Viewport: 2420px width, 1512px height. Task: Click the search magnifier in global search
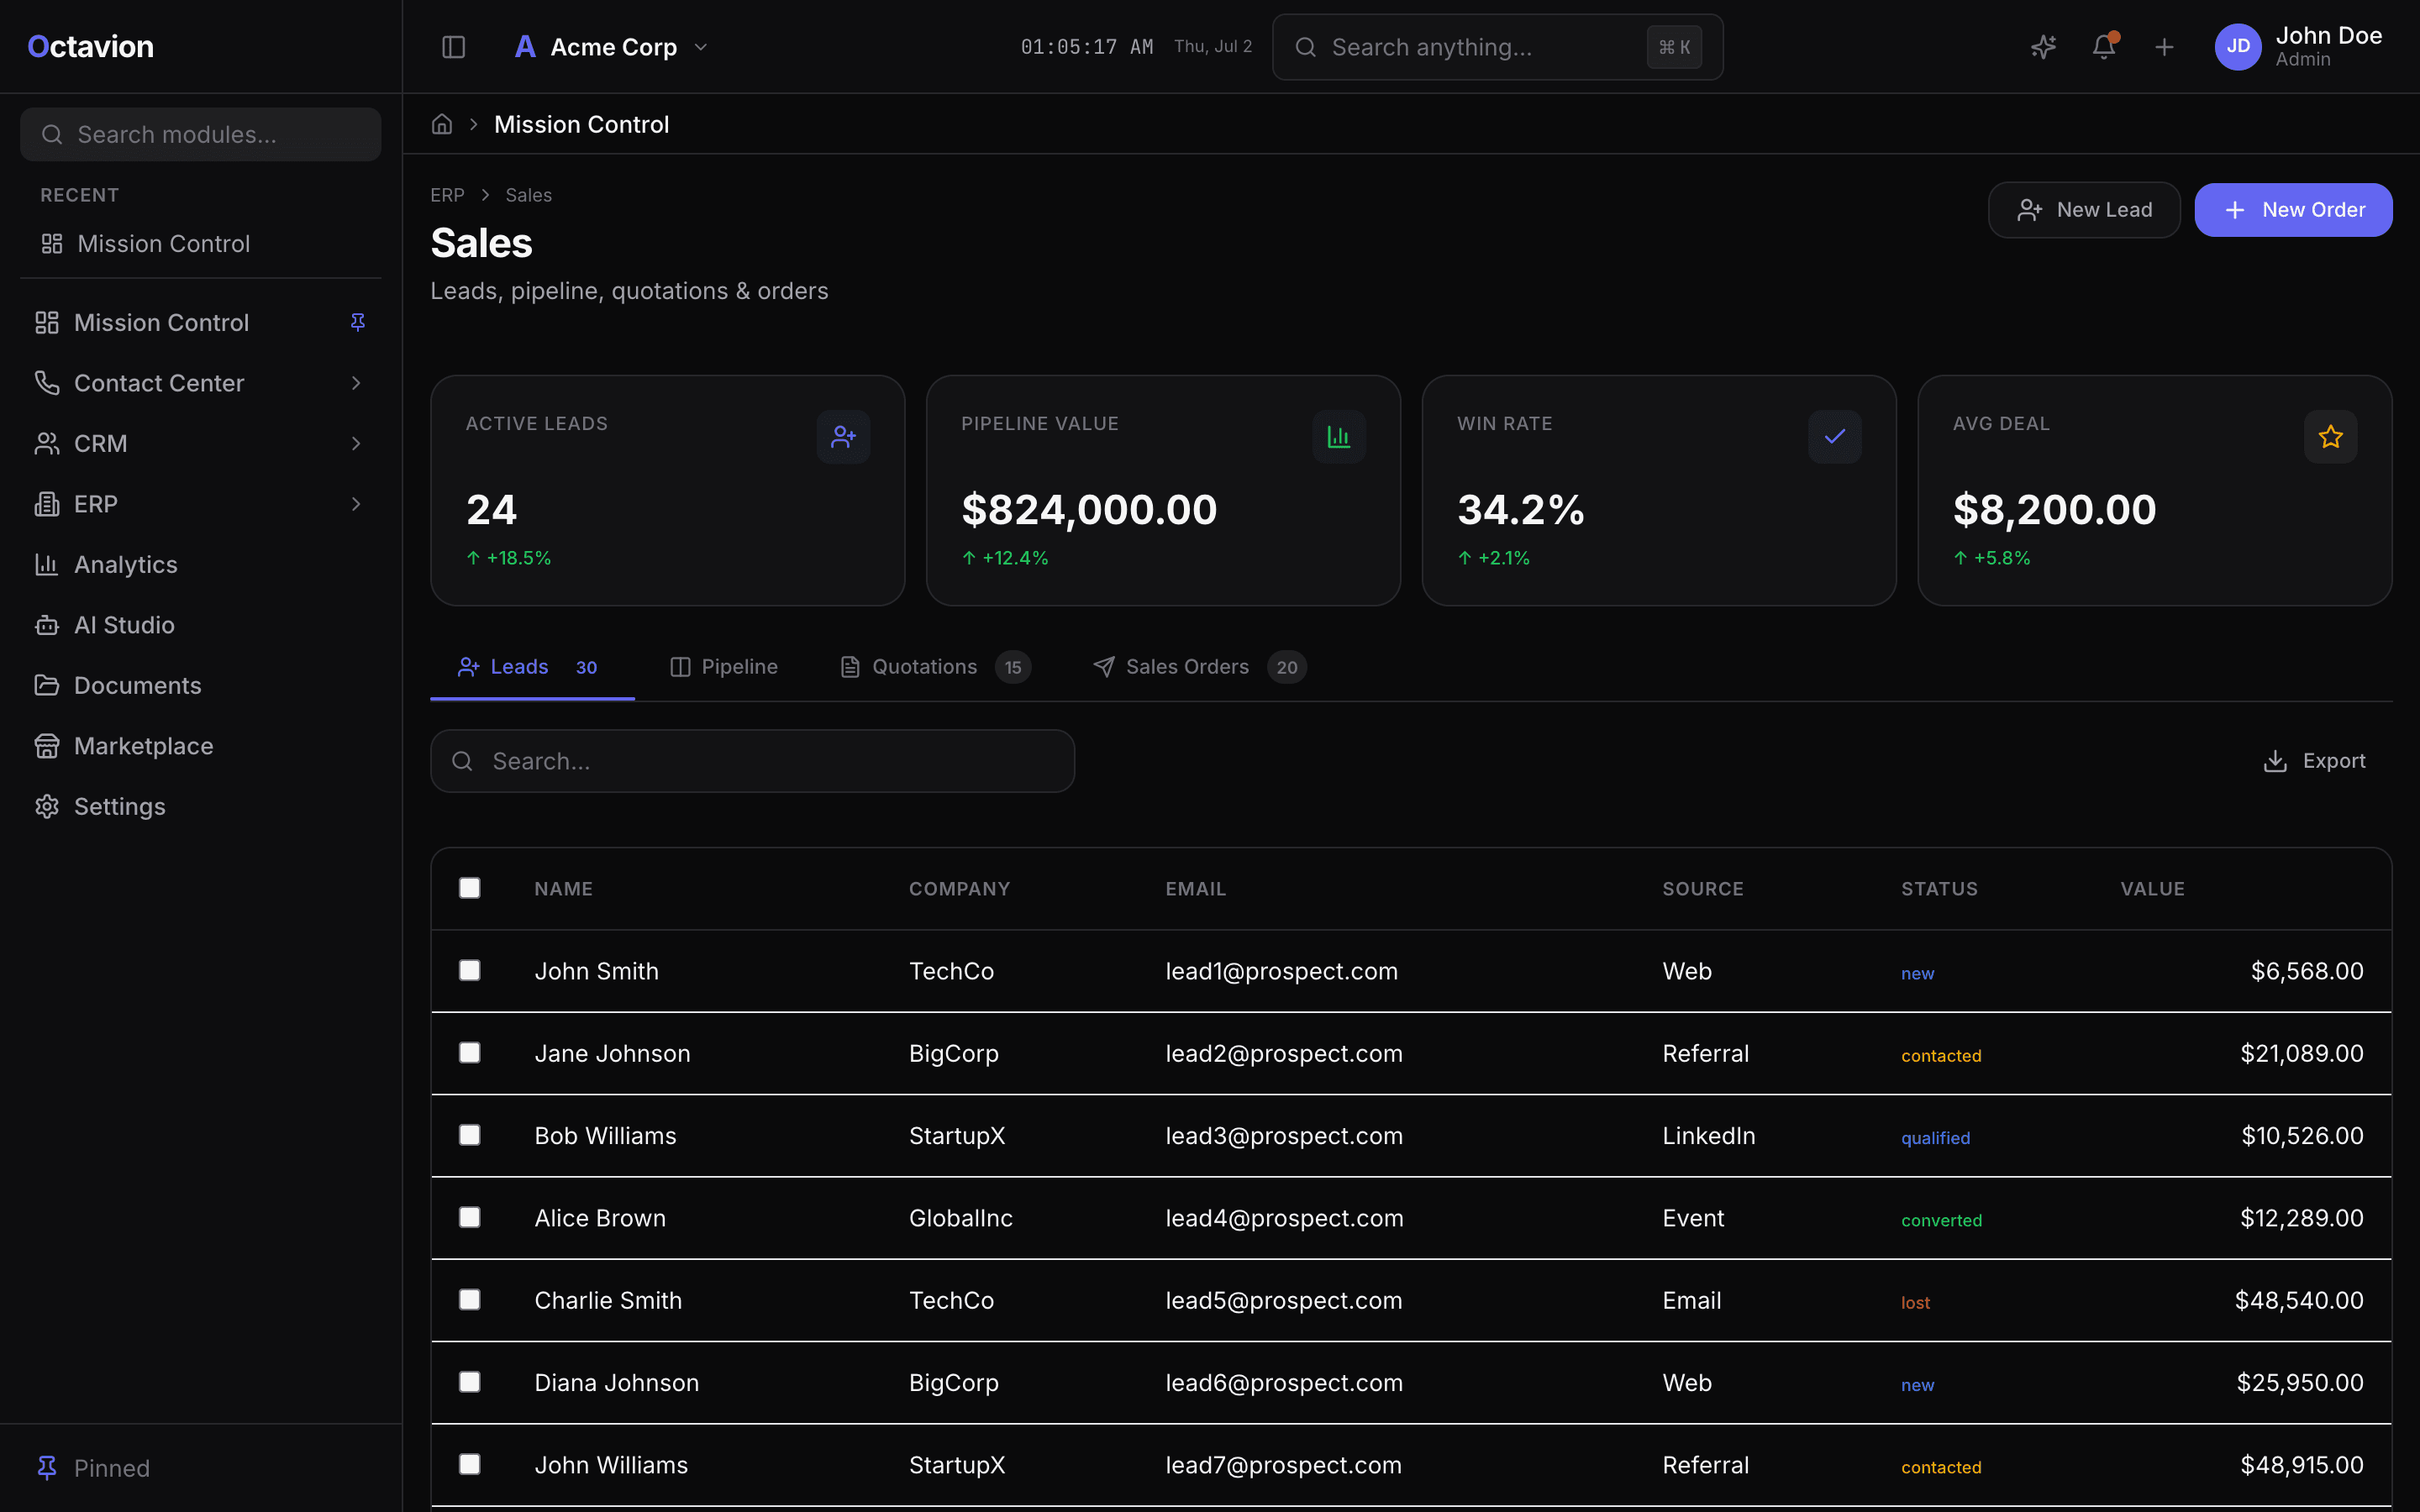click(1305, 47)
